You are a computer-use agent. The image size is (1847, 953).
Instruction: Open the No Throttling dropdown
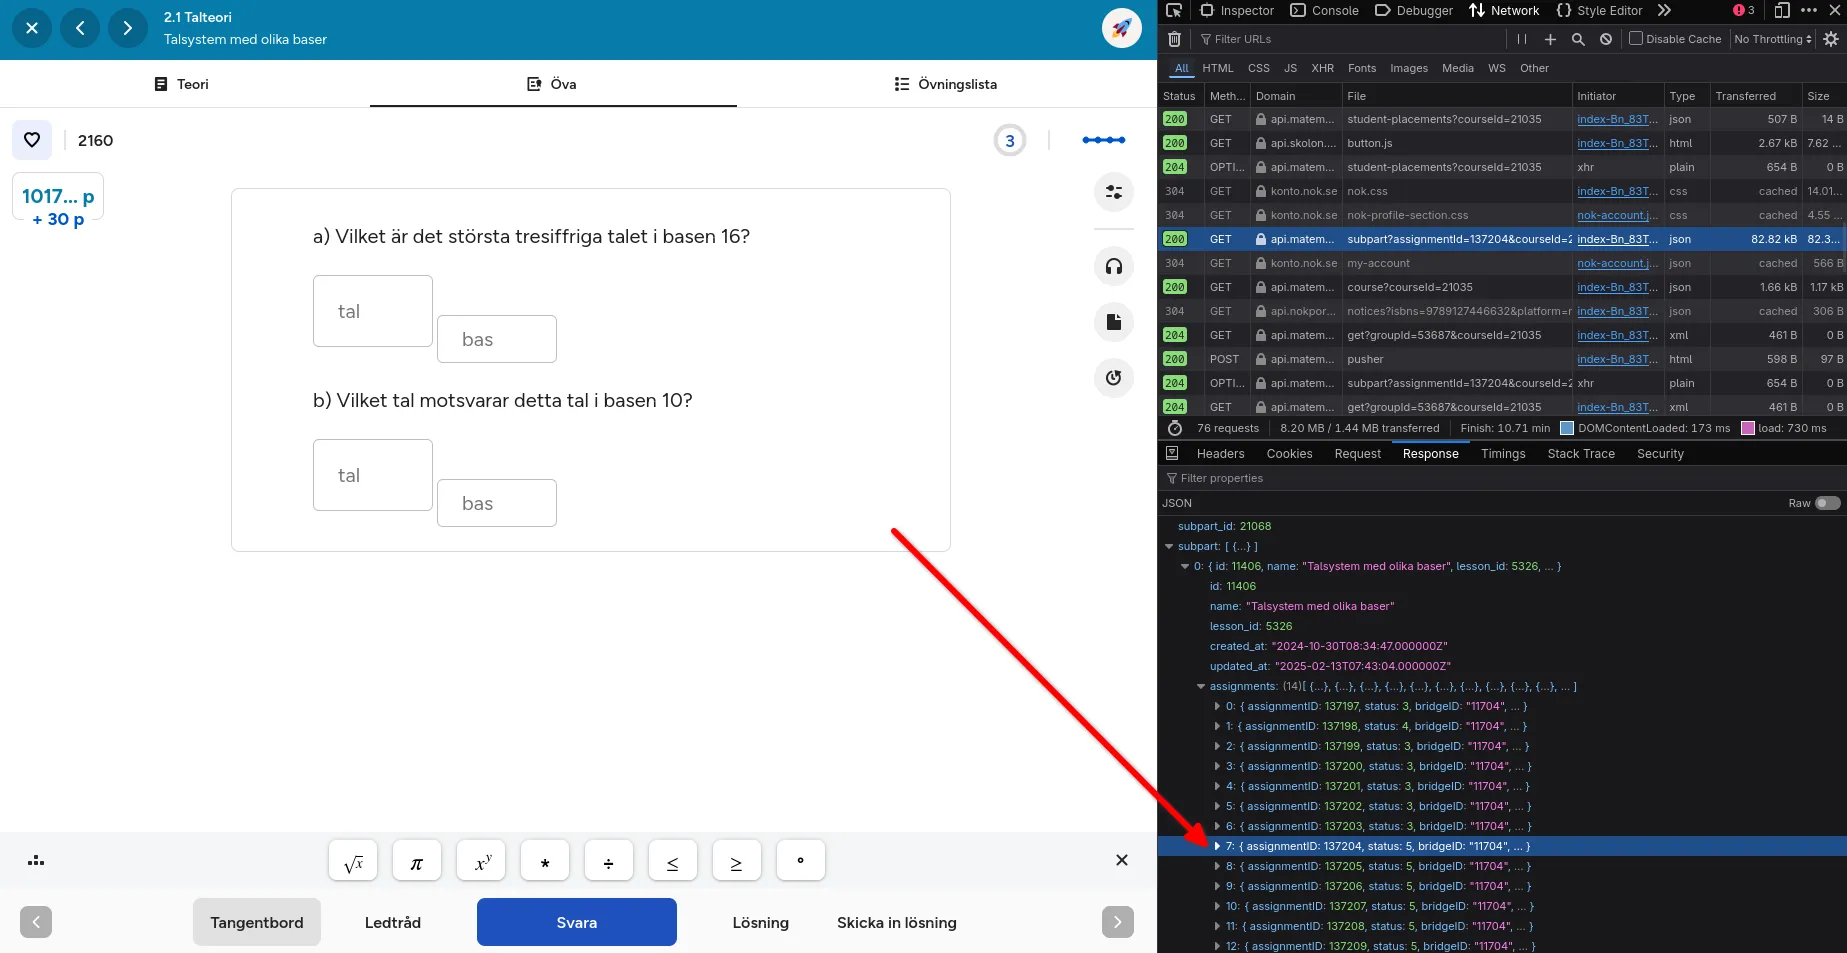click(x=1774, y=39)
